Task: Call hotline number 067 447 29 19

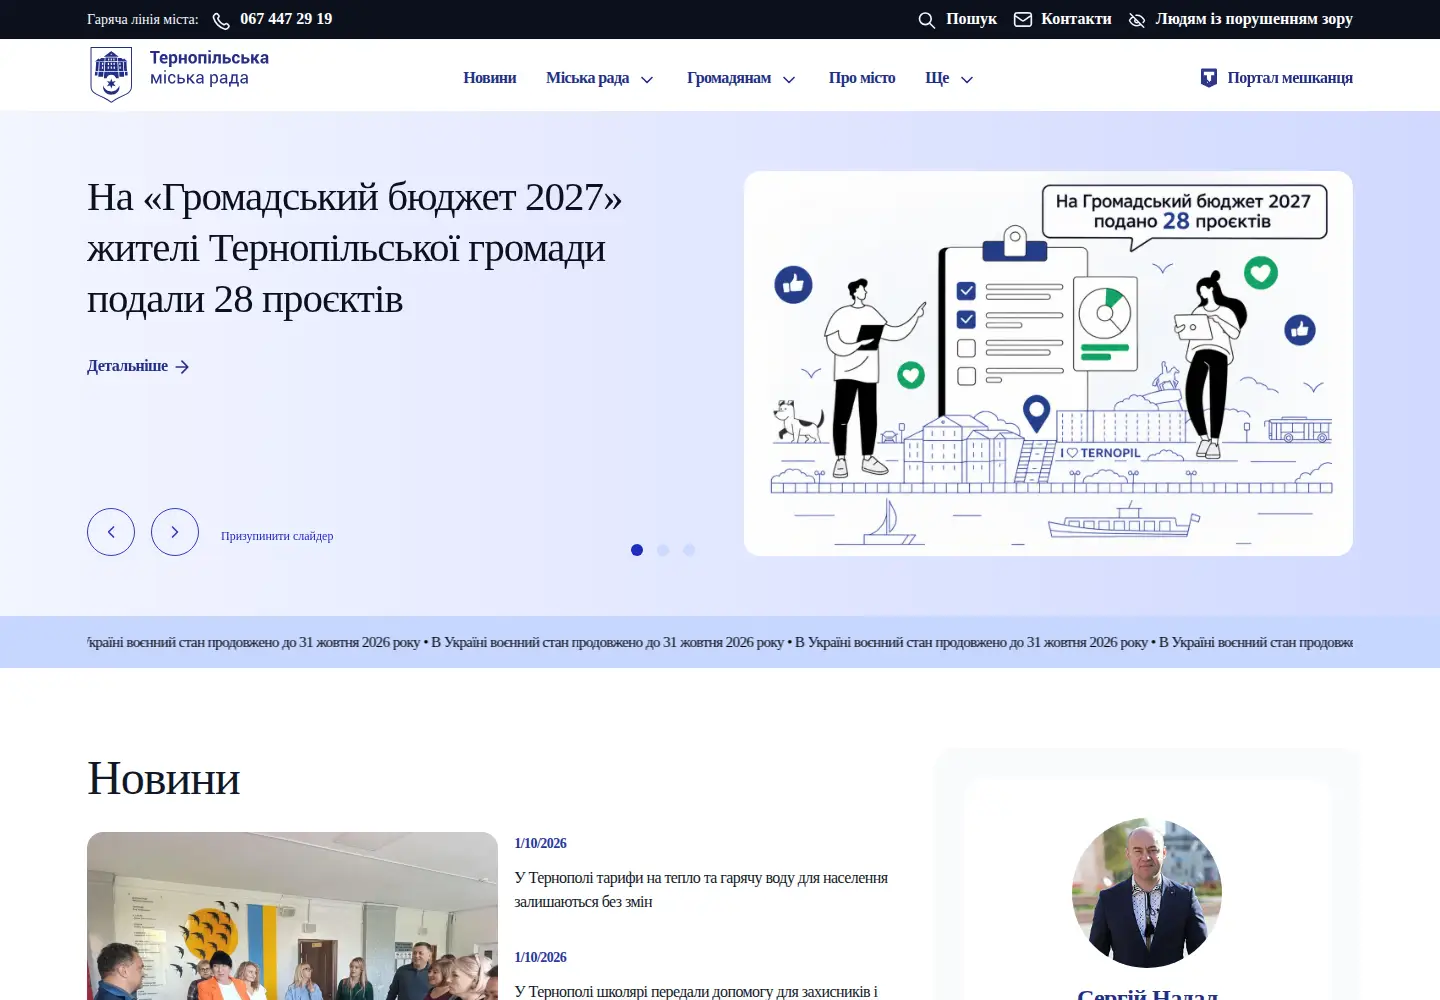Action: [x=286, y=19]
